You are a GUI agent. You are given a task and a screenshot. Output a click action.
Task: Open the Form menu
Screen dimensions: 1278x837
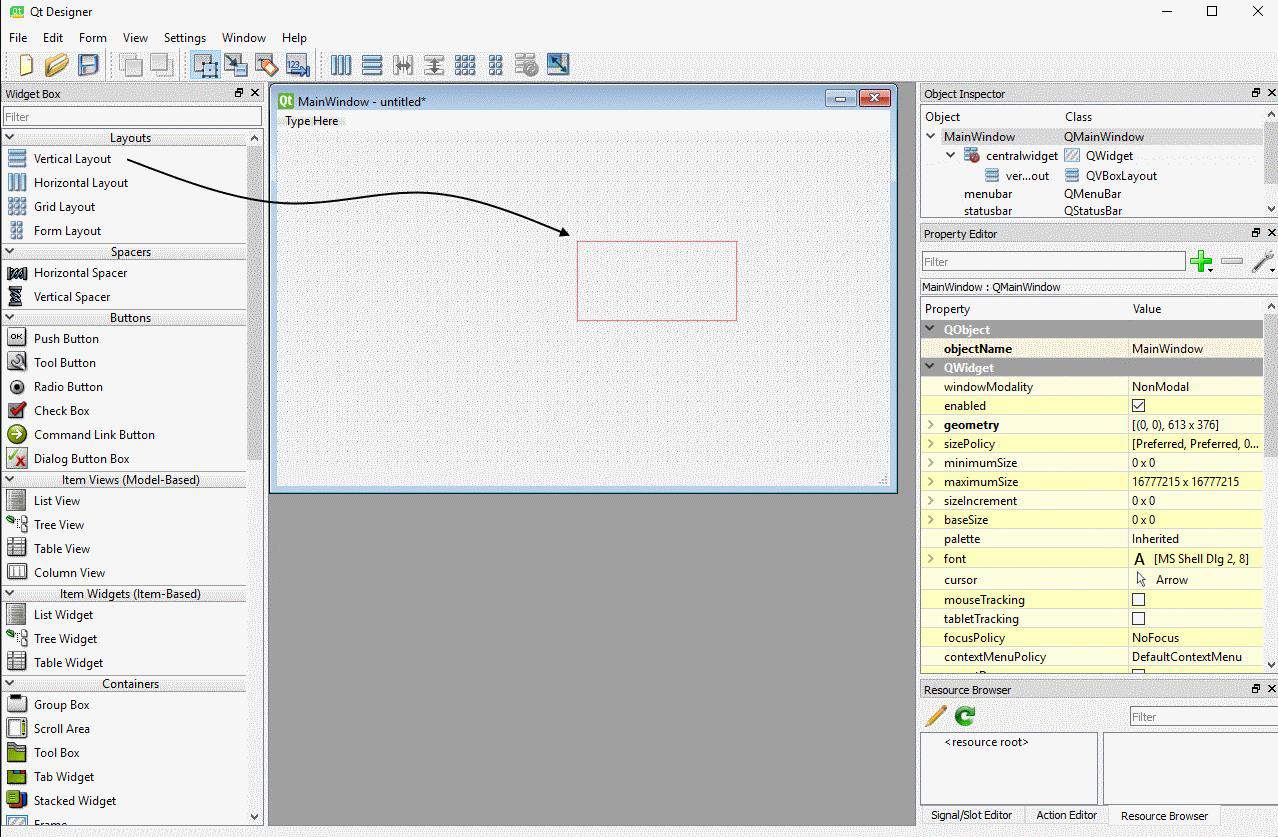pos(93,38)
